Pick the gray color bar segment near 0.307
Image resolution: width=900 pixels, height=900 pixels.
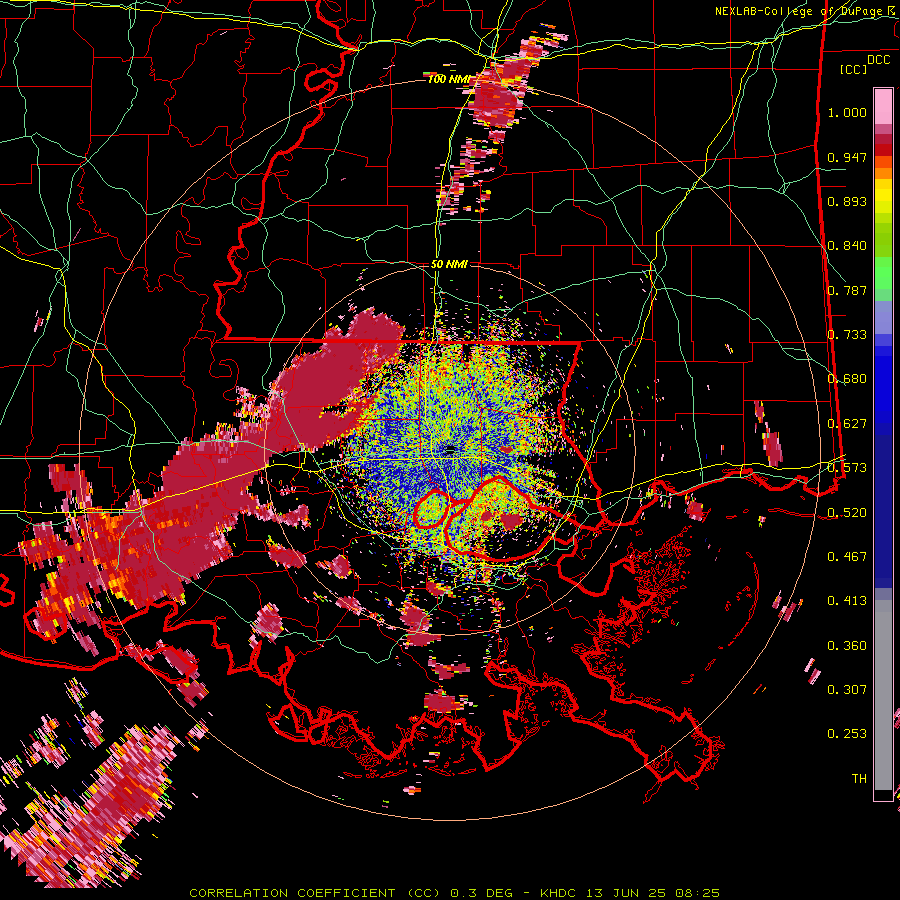(x=883, y=695)
